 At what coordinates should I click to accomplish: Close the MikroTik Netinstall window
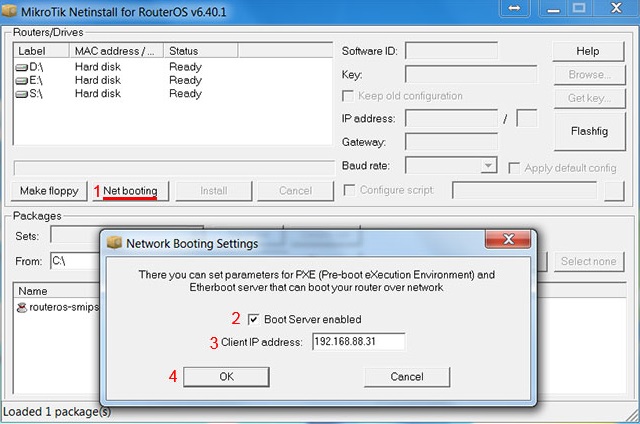pos(616,8)
